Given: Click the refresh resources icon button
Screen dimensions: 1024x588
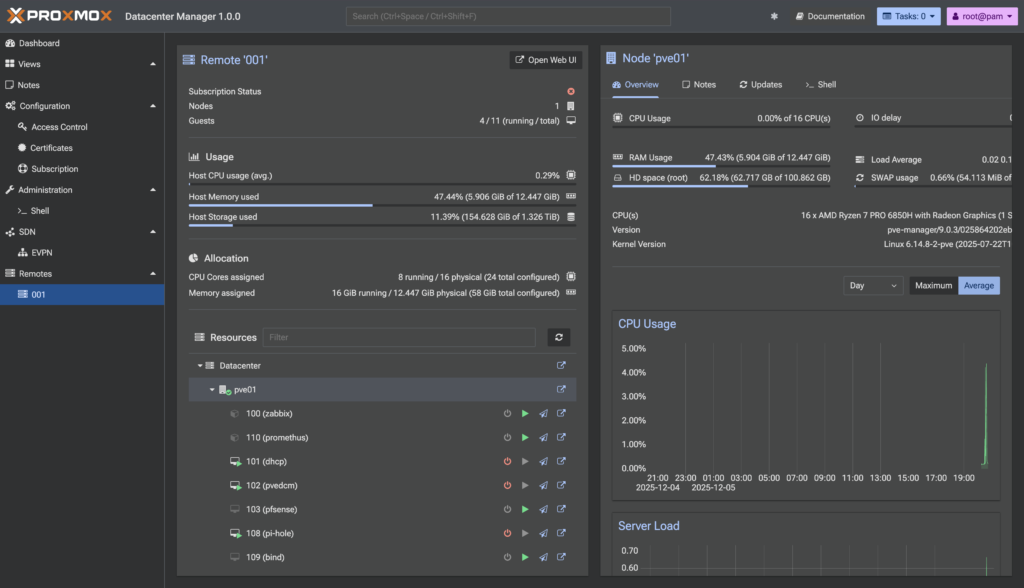Looking at the screenshot, I should click(x=560, y=338).
